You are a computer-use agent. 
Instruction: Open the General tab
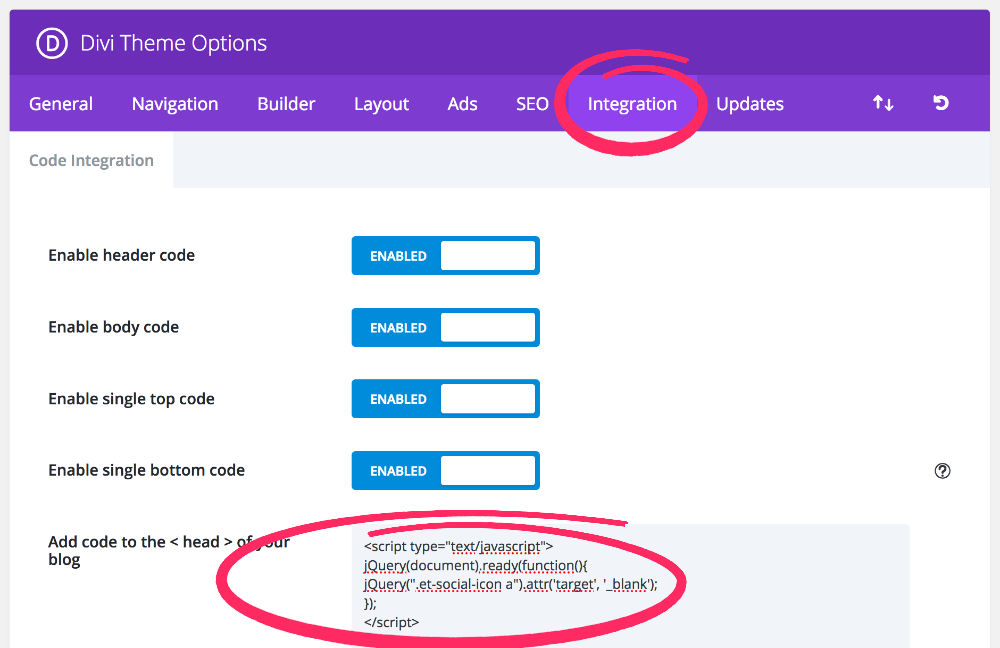(61, 104)
